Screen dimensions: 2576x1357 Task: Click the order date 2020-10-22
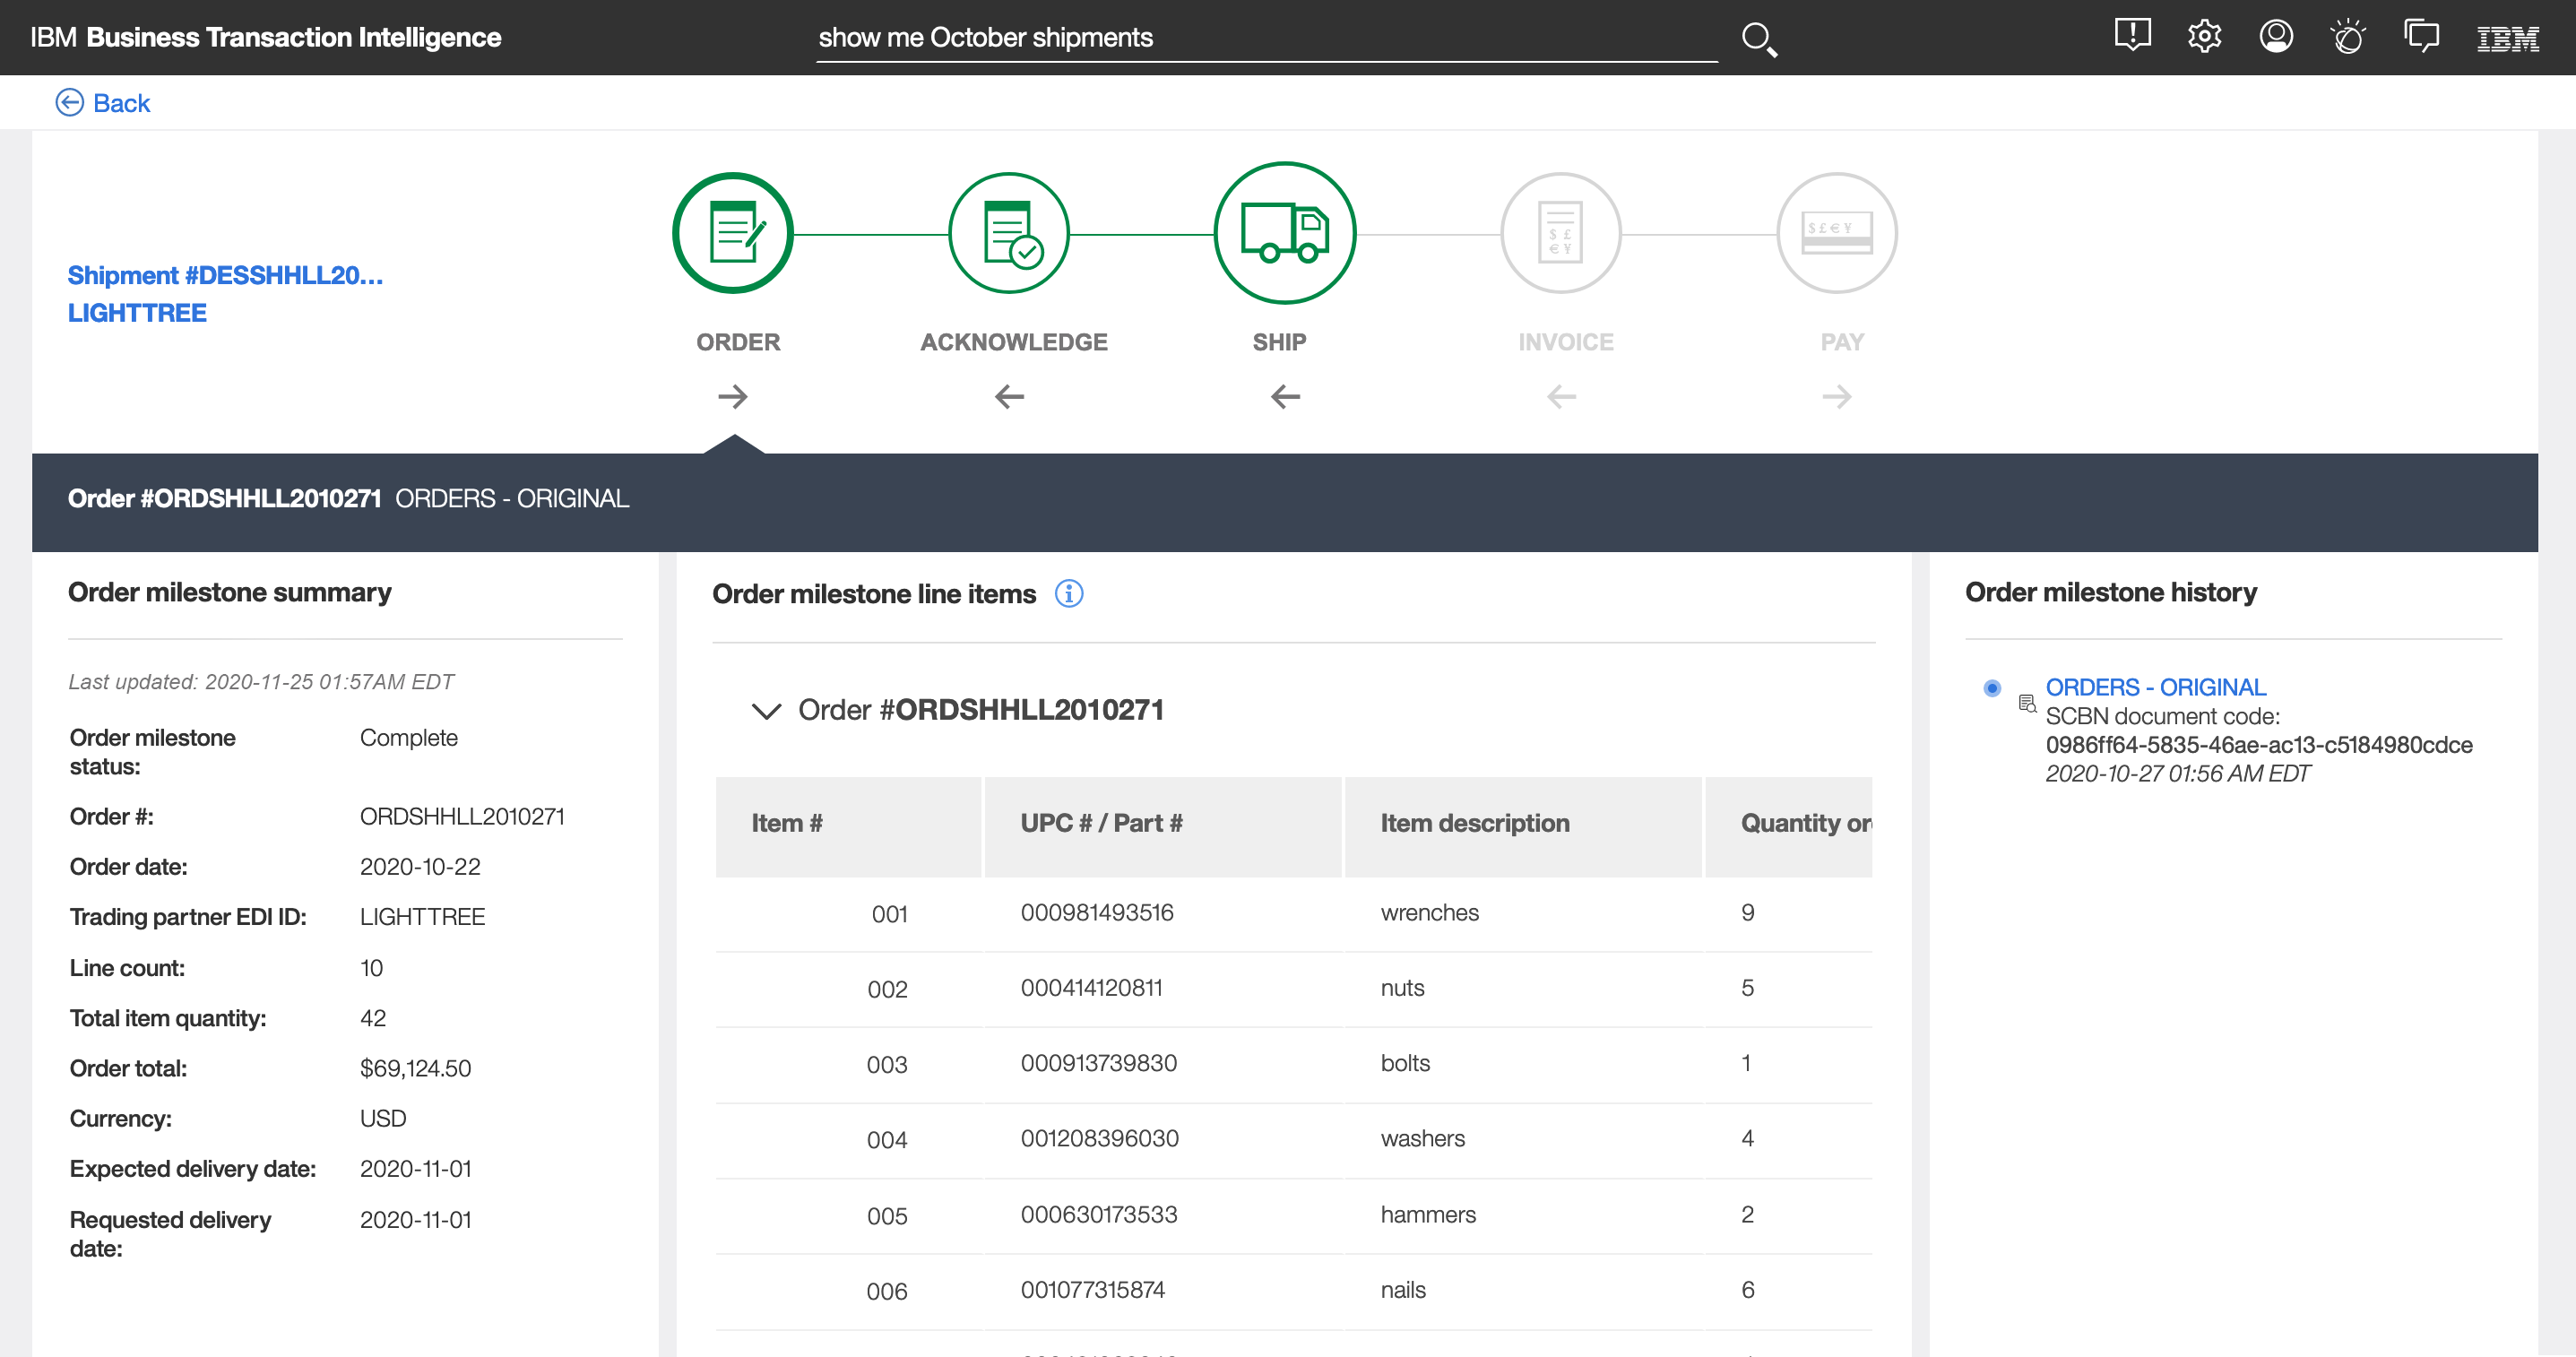(420, 867)
